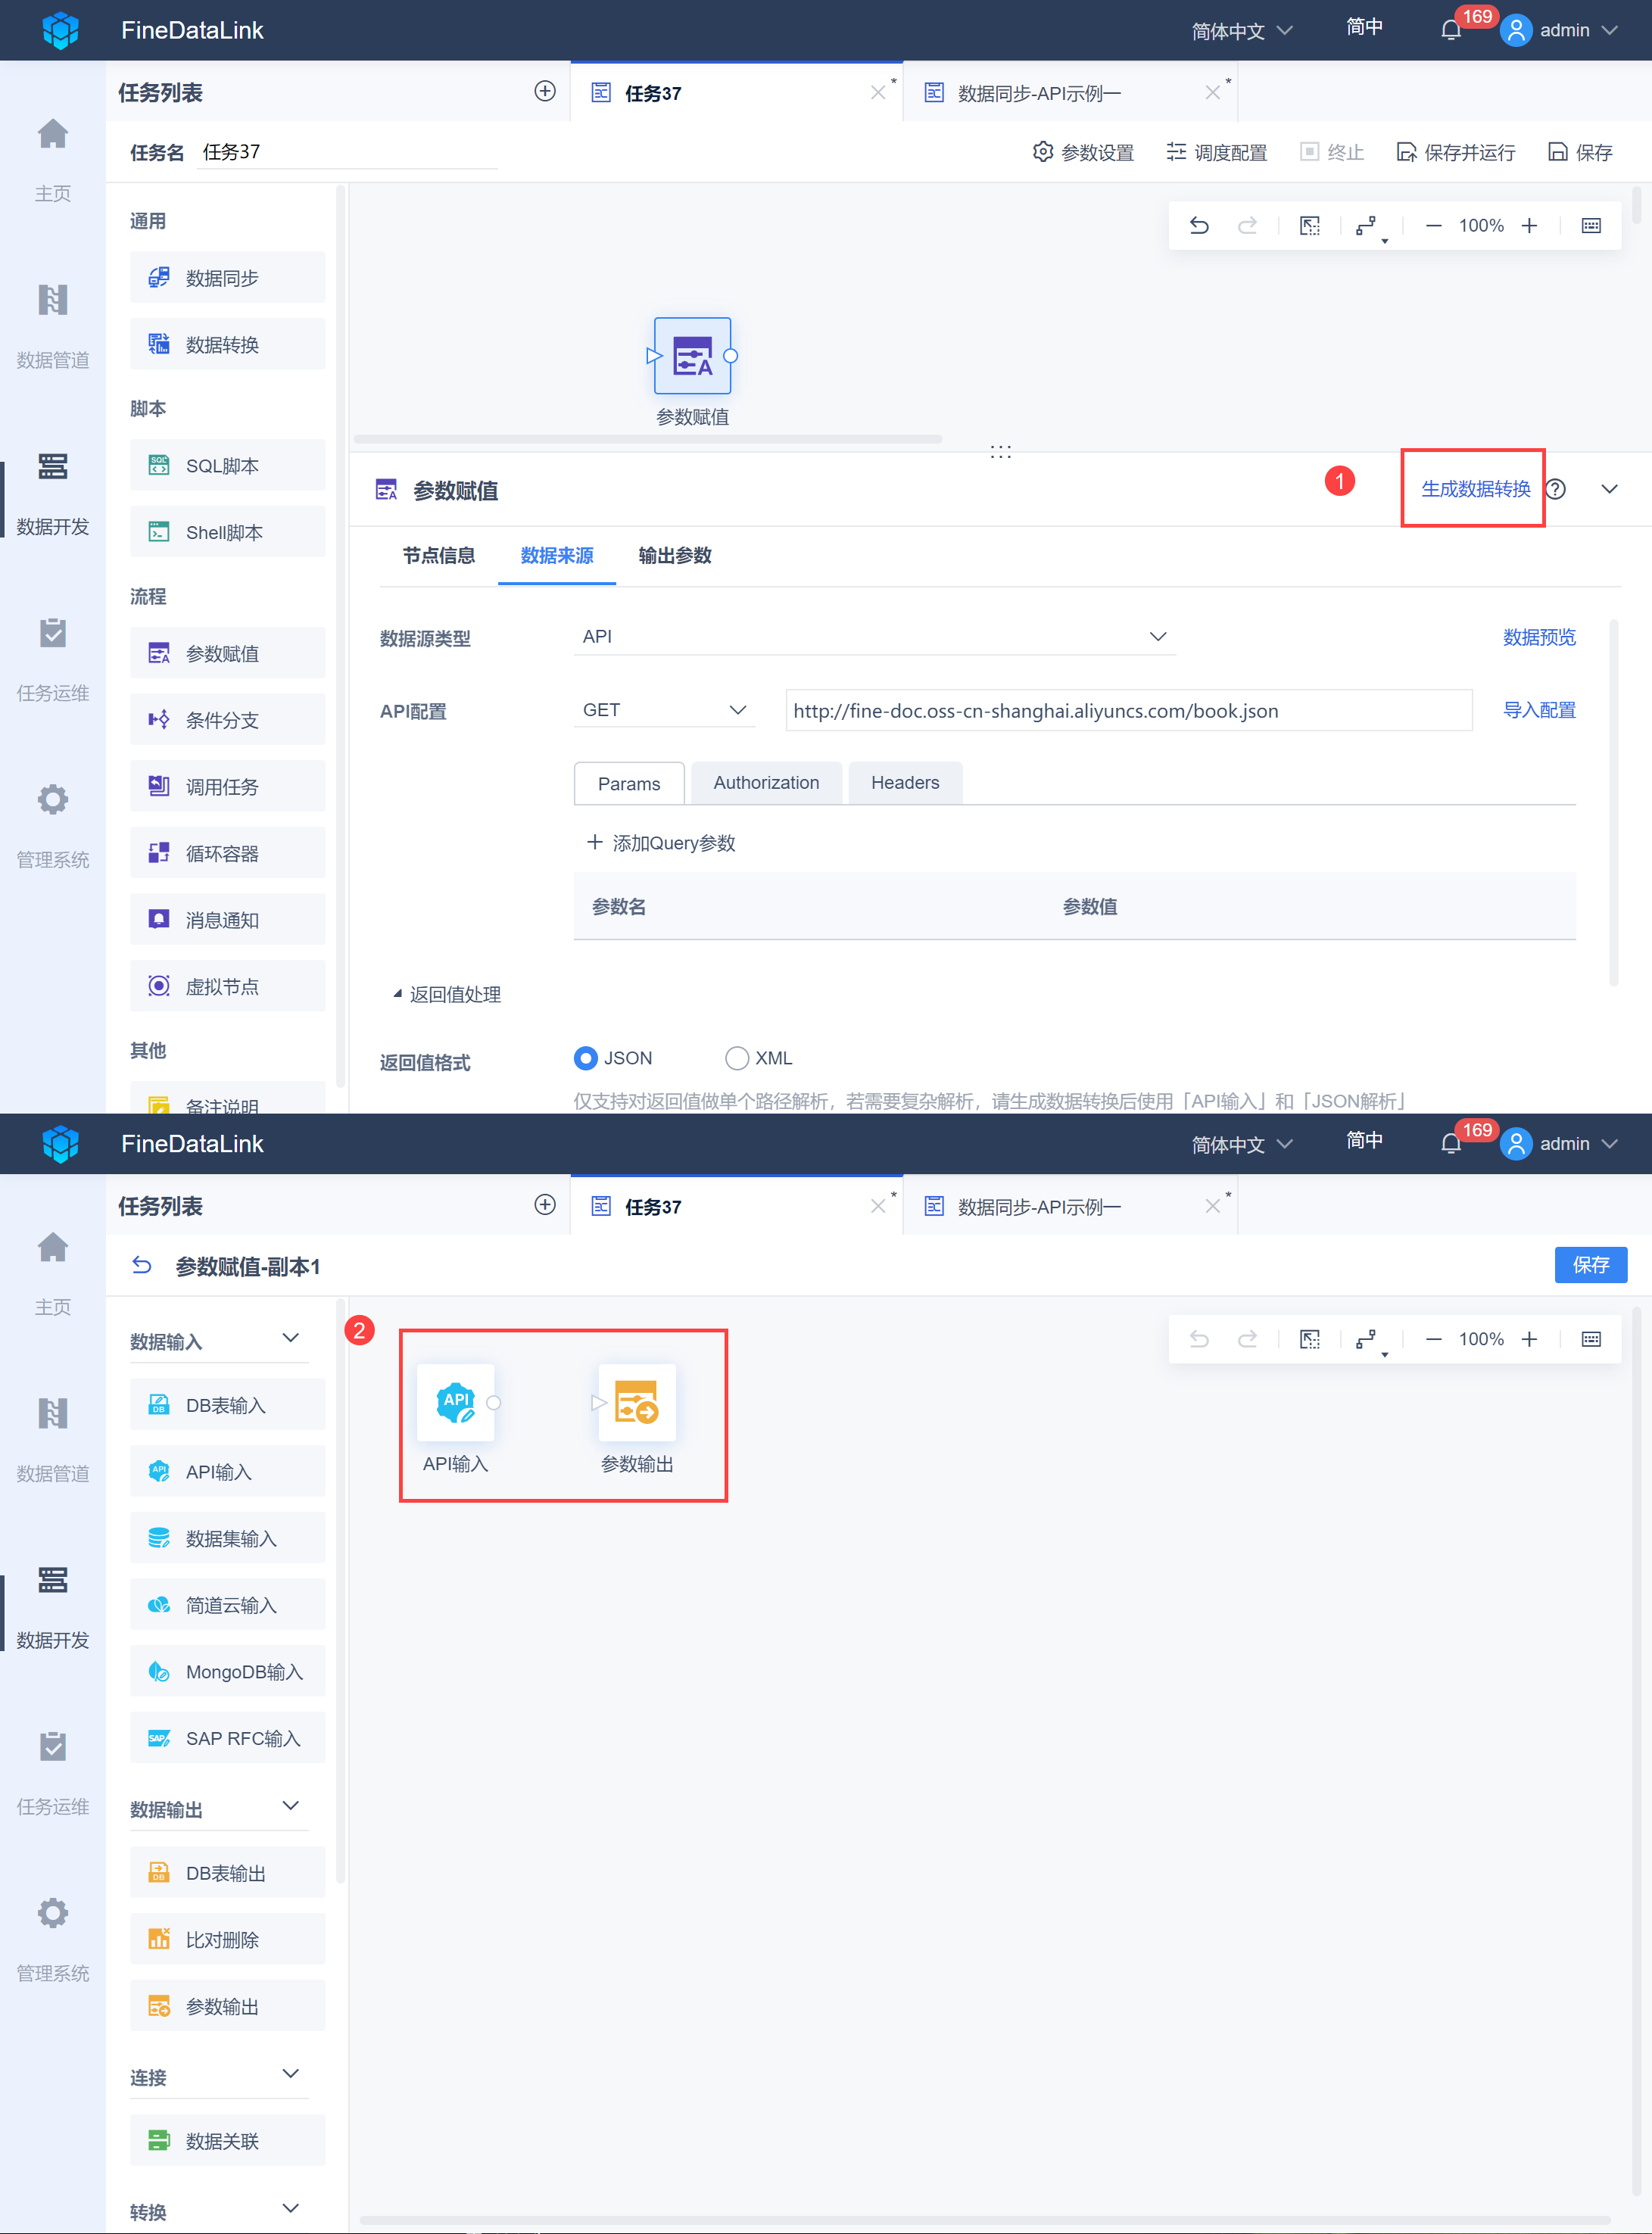Click the 生成数据转换 link
The width and height of the screenshot is (1652, 2234).
coord(1475,489)
